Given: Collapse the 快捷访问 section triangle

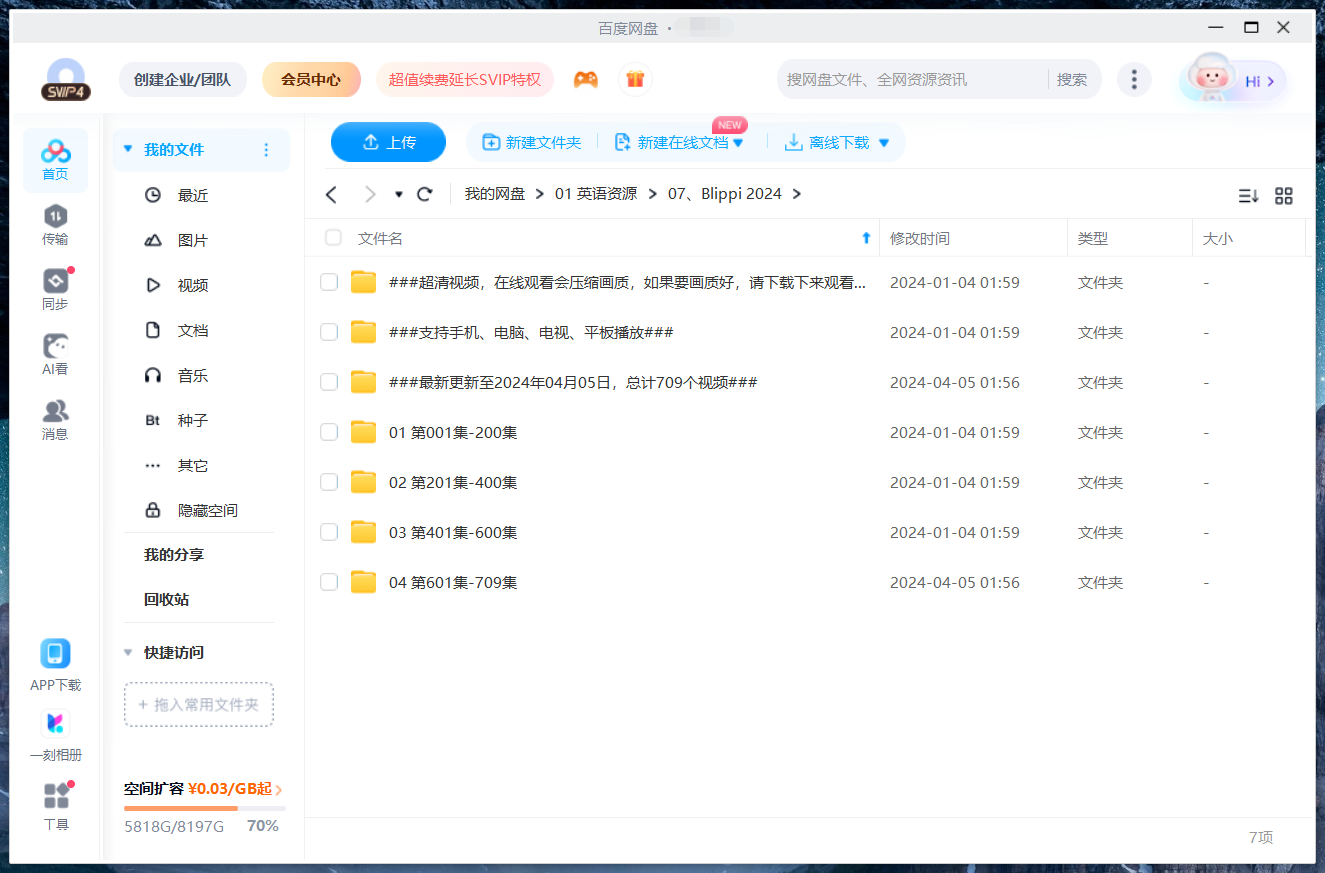Looking at the screenshot, I should (x=128, y=652).
